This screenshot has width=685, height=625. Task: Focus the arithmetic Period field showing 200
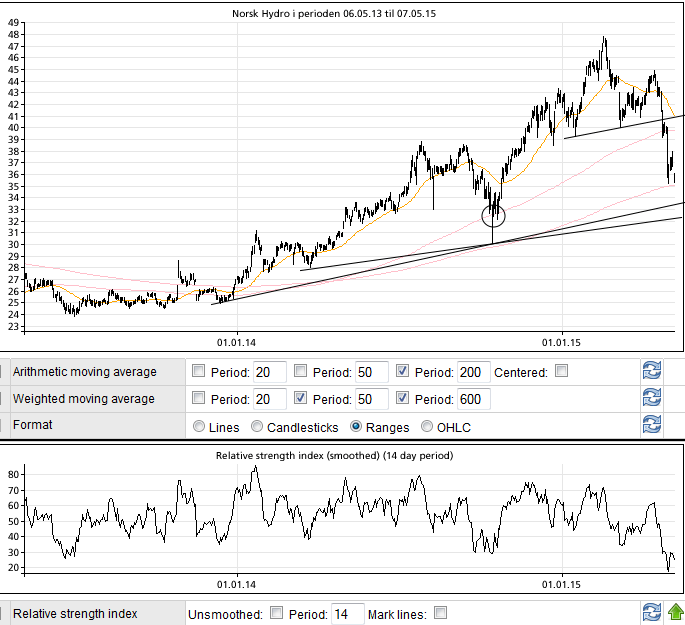click(473, 373)
